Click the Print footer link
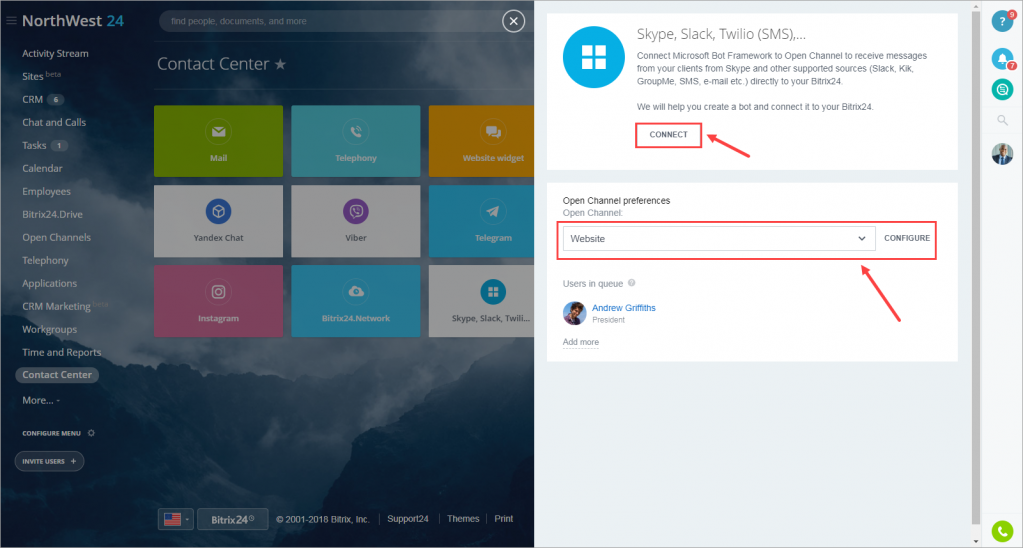 pyautogui.click(x=504, y=519)
